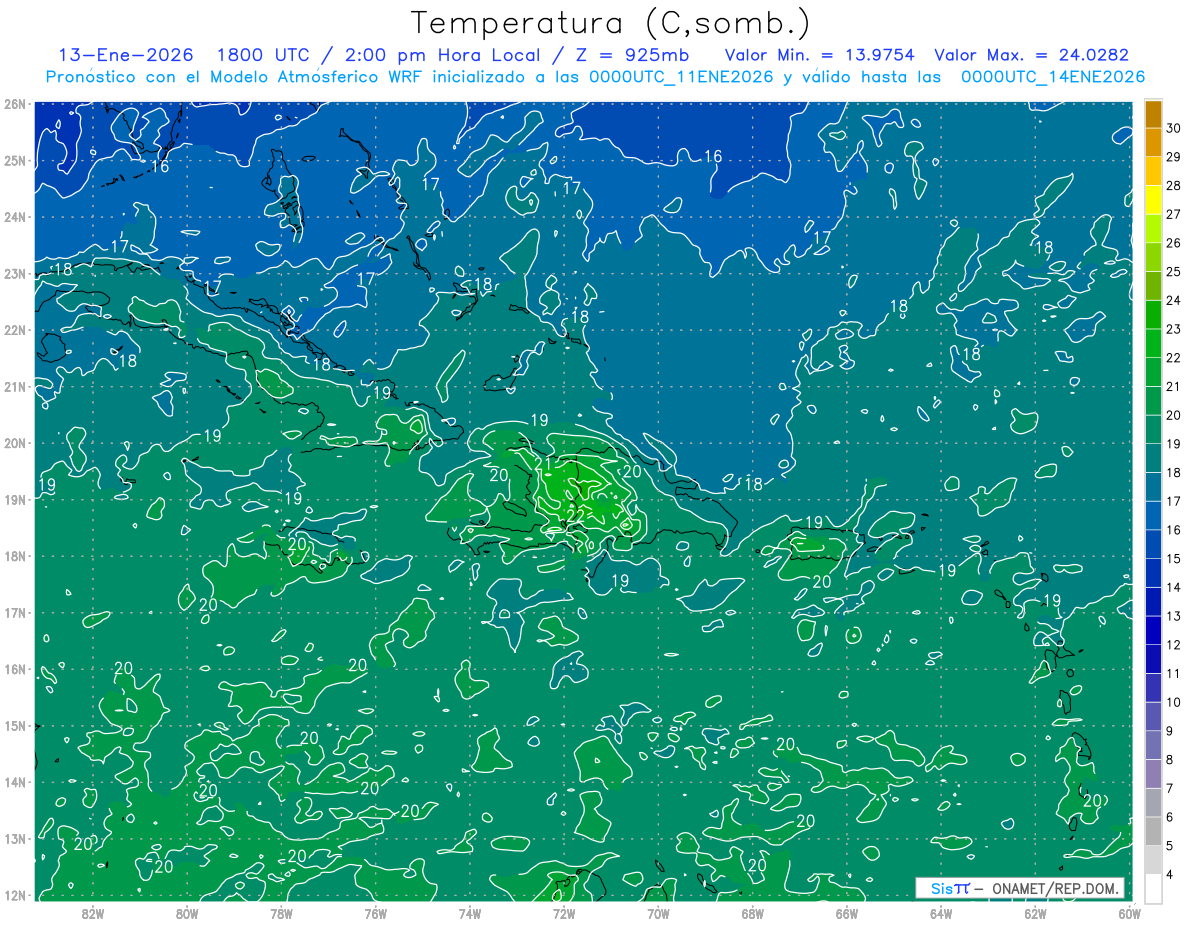The height and width of the screenshot is (927, 1200).
Task: Click the '17N' latitude axis label
Action: click(x=15, y=613)
